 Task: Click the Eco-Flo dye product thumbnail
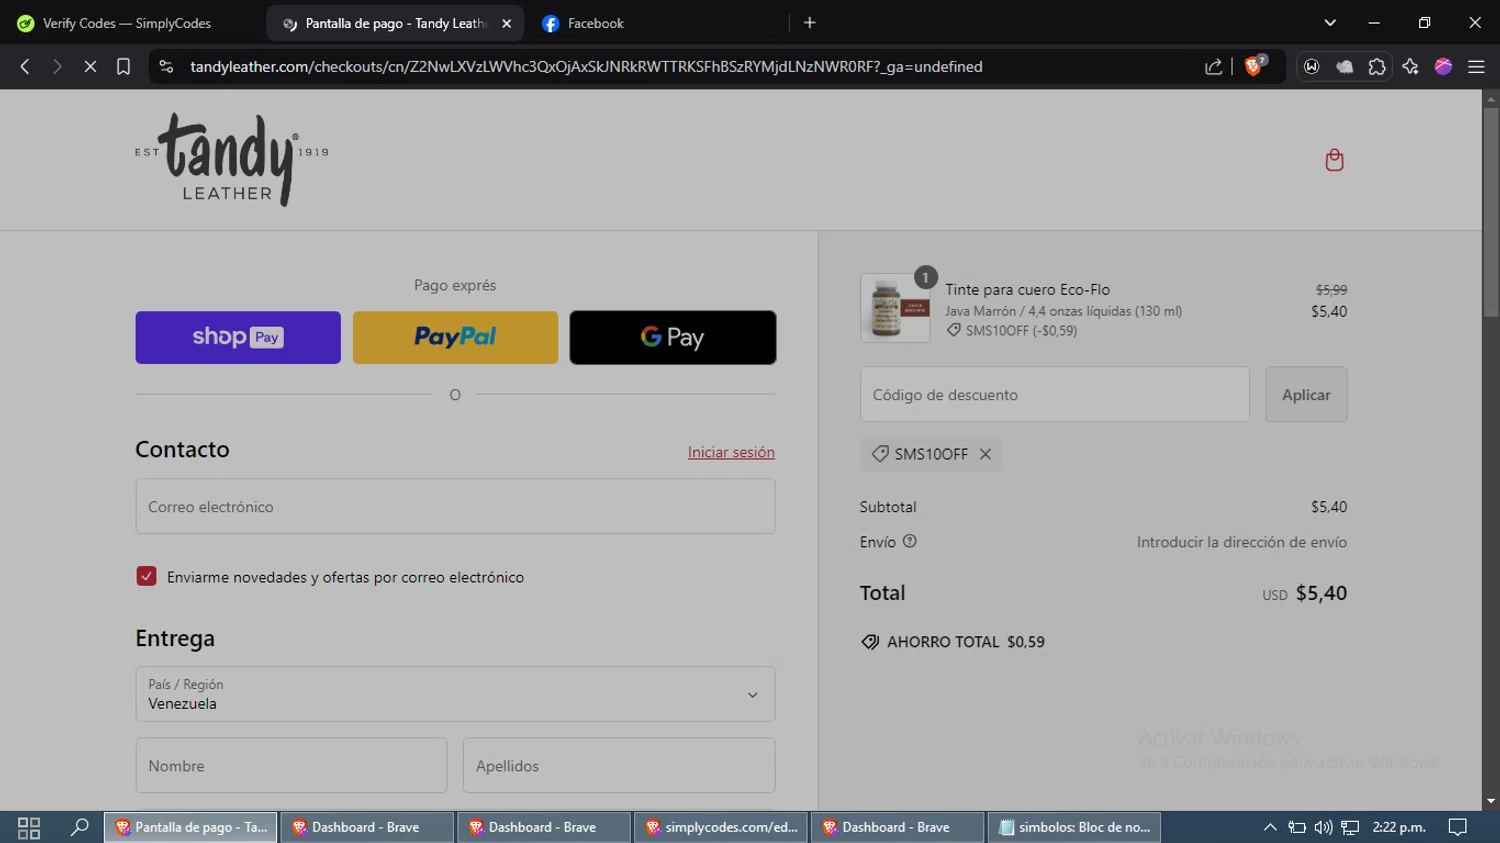coord(895,309)
